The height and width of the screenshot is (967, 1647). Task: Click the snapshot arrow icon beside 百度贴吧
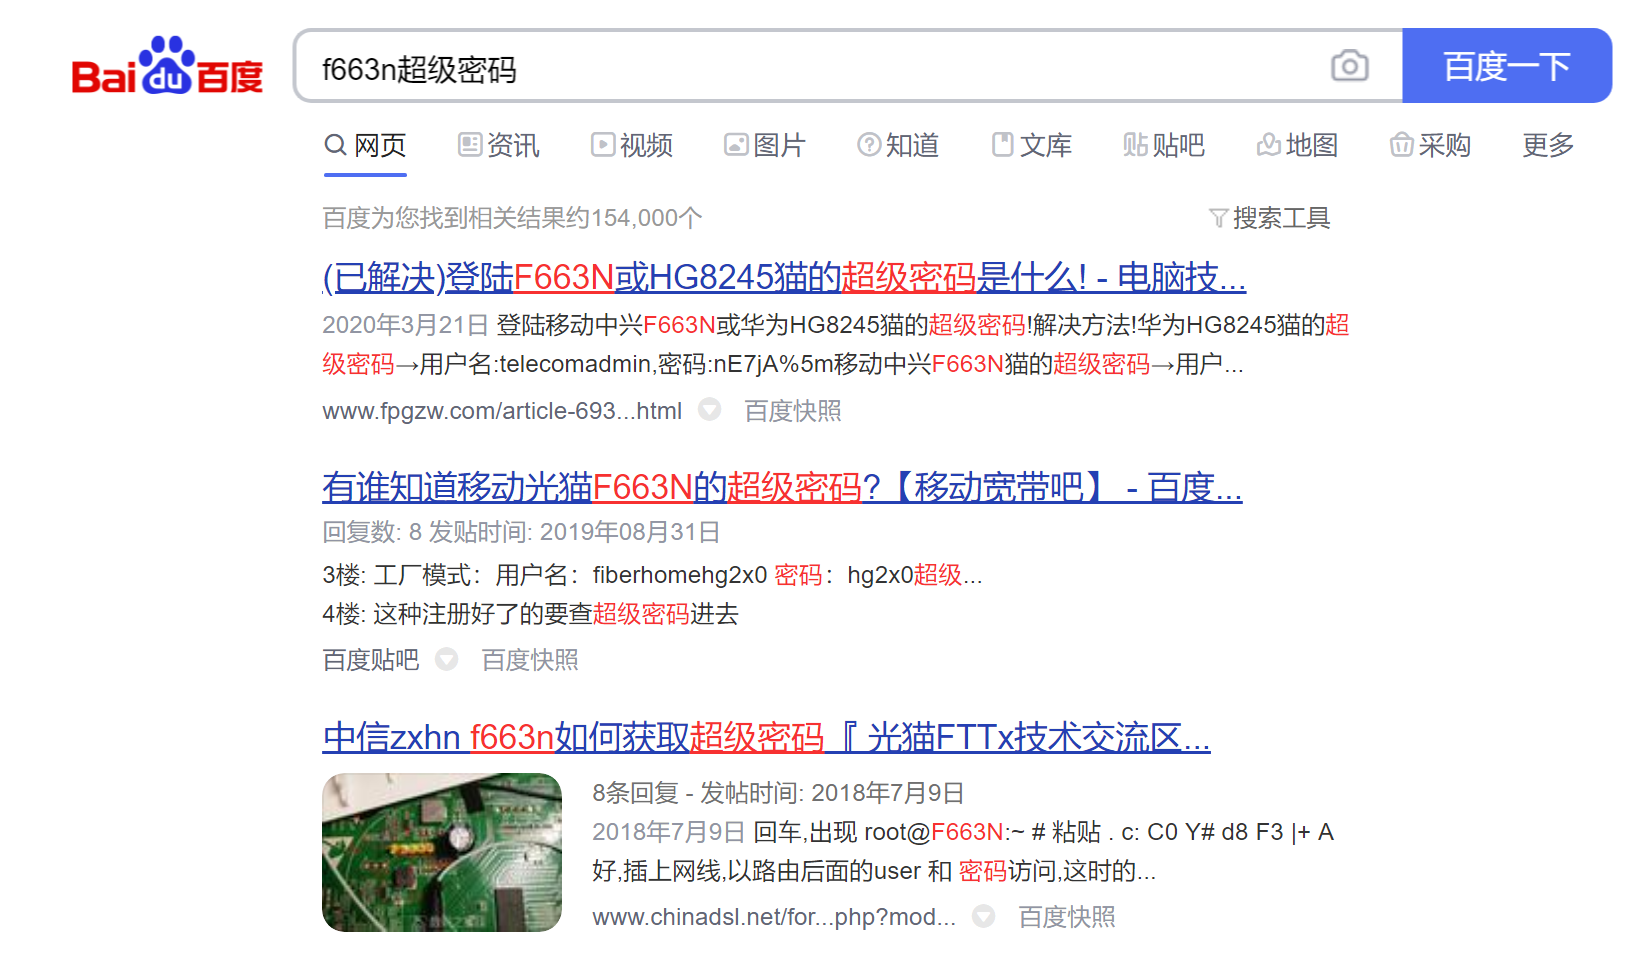(446, 659)
